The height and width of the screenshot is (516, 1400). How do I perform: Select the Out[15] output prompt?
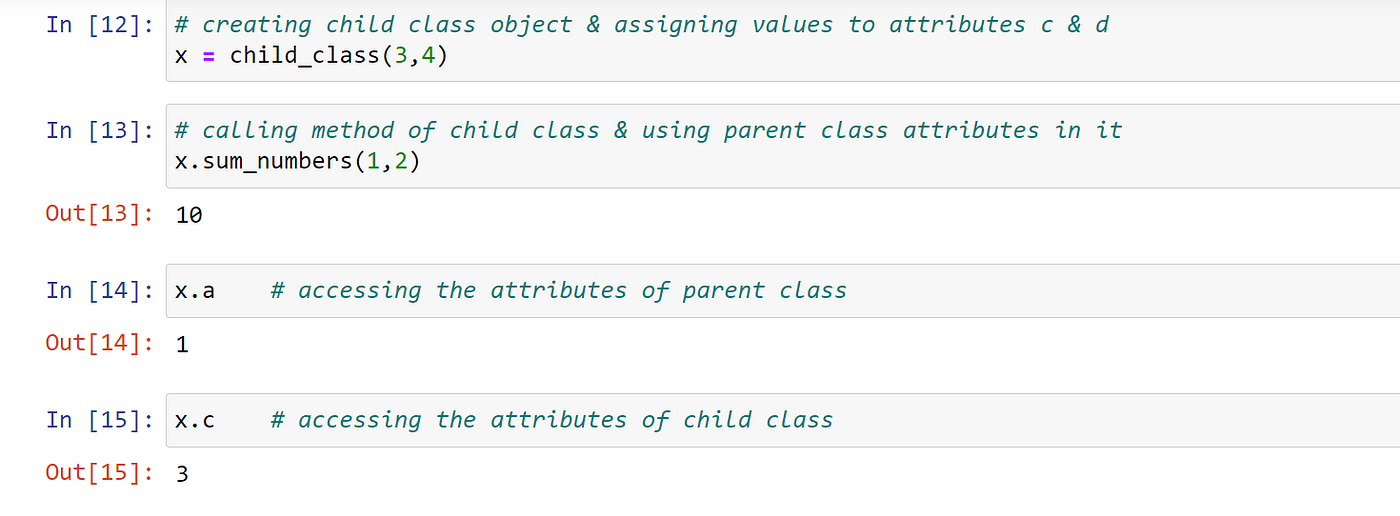tap(99, 472)
